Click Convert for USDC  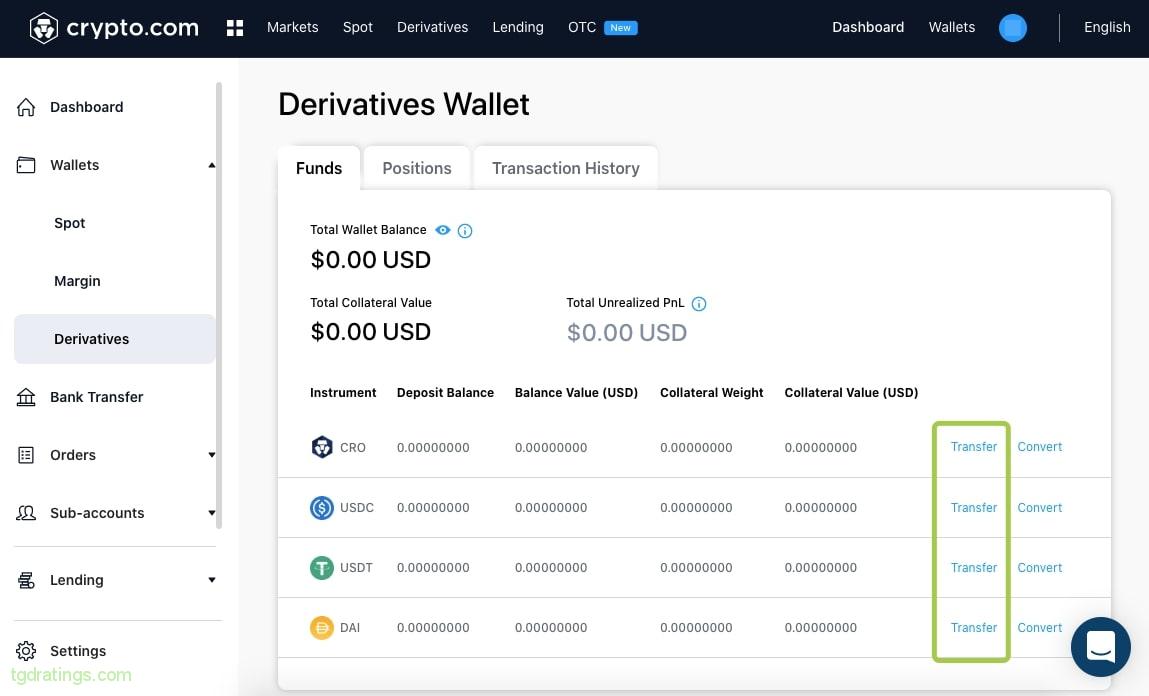[x=1039, y=507]
